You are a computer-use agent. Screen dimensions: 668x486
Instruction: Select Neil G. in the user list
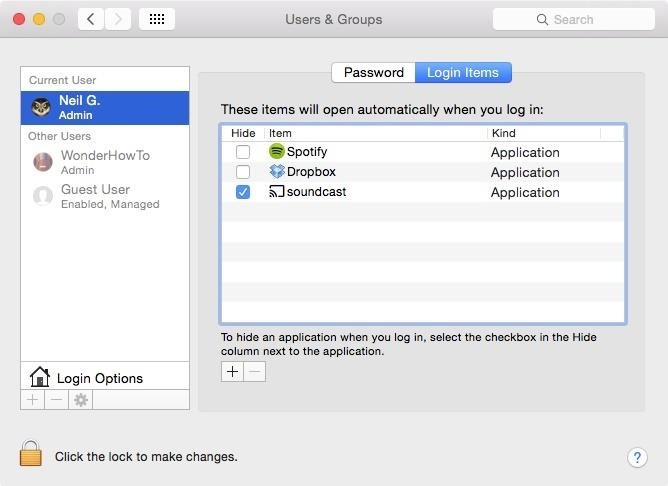[x=105, y=107]
